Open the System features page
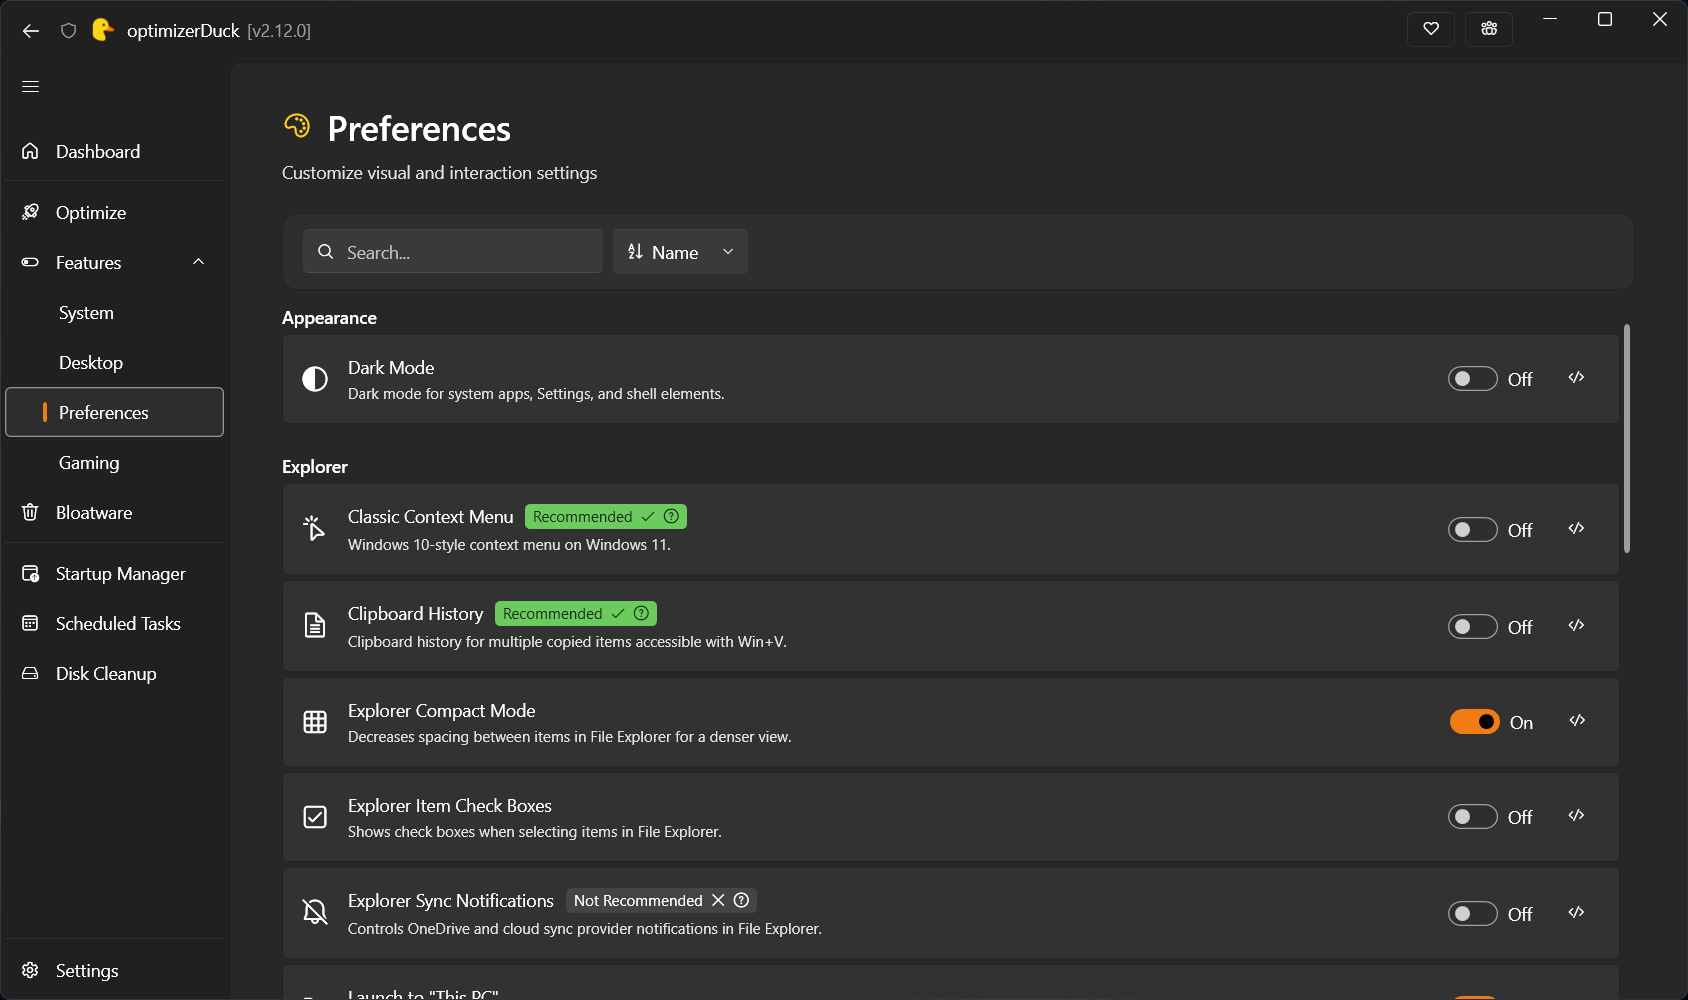 [x=114, y=313]
